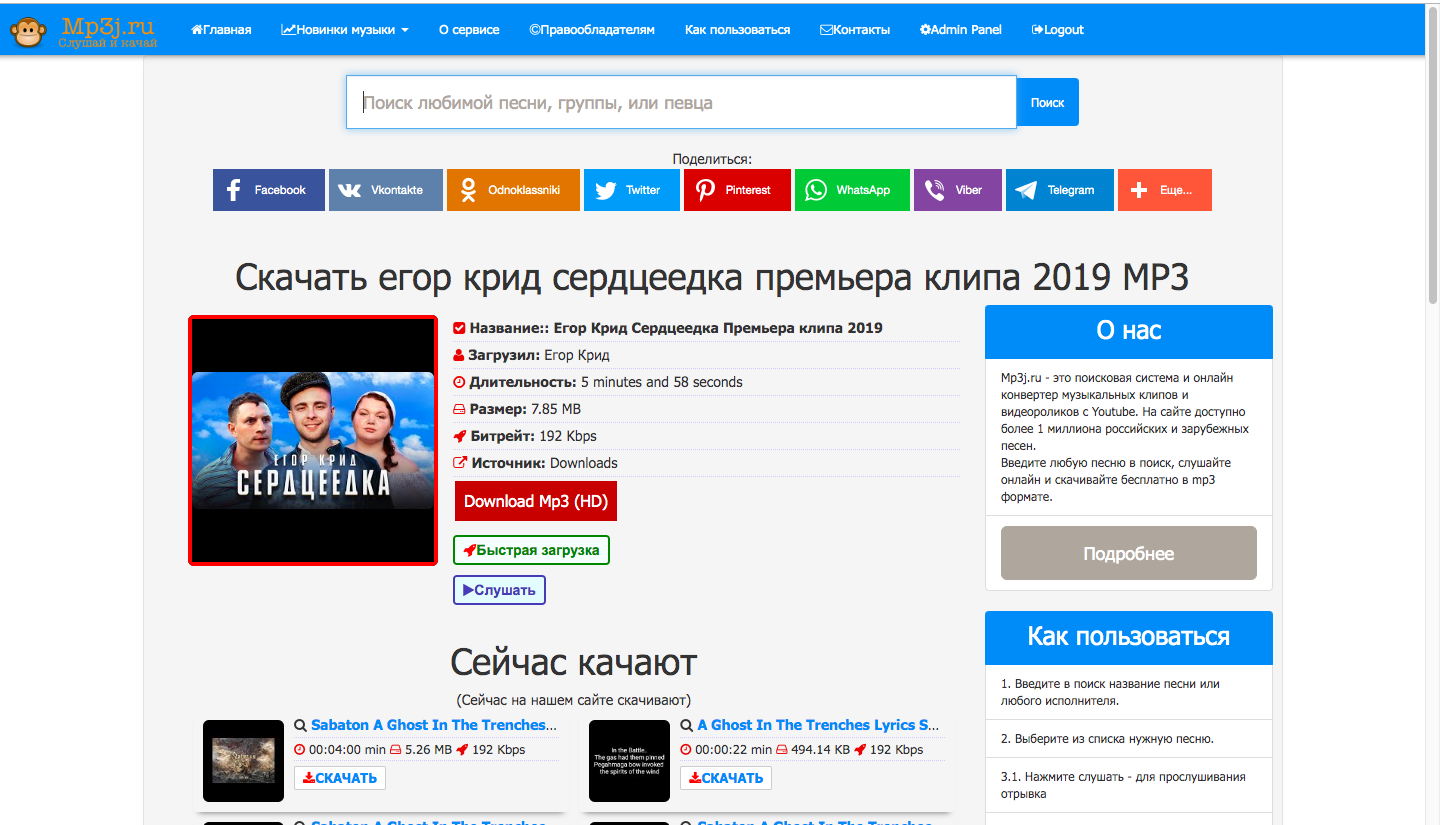
Task: Click step 1. Введите в поиск название песни
Action: pos(1129,692)
